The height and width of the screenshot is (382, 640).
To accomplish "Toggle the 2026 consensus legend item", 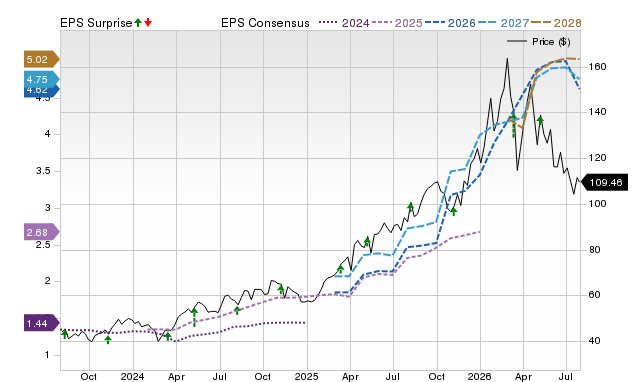I will [x=450, y=23].
